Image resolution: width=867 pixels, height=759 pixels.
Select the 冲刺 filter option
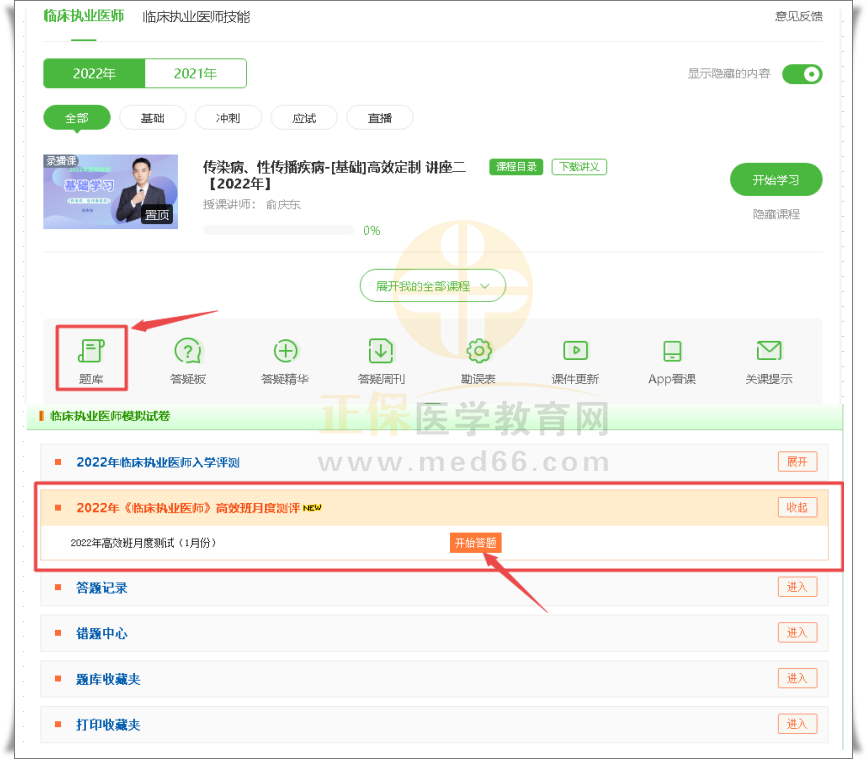[x=228, y=118]
